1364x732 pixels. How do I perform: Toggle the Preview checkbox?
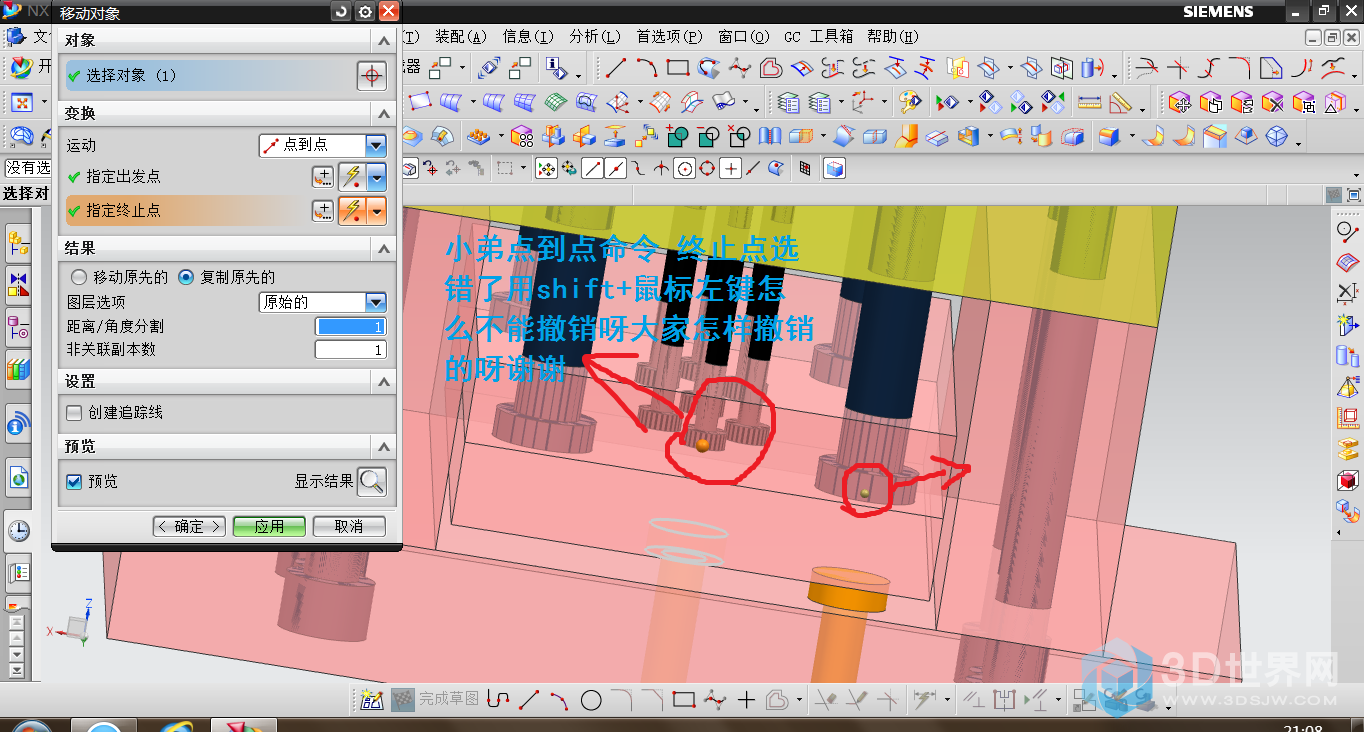click(74, 482)
